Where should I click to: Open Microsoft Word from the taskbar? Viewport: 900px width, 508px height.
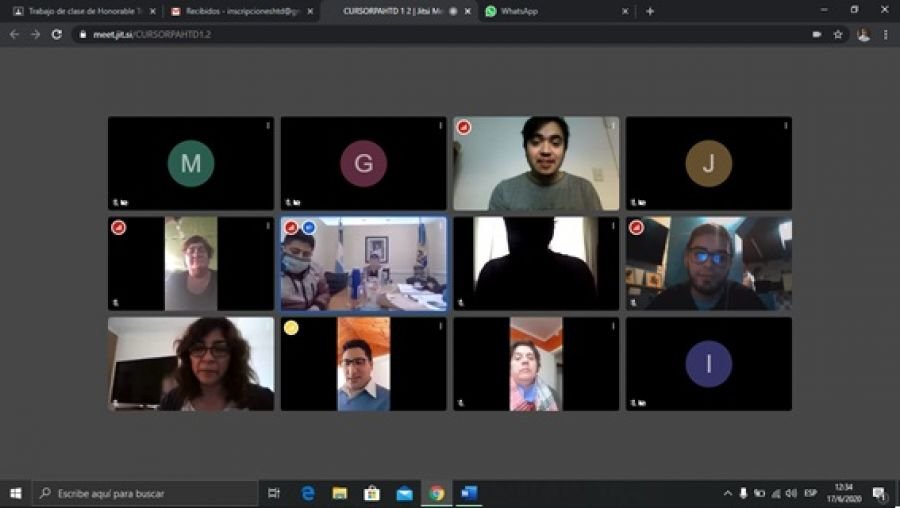tap(469, 493)
